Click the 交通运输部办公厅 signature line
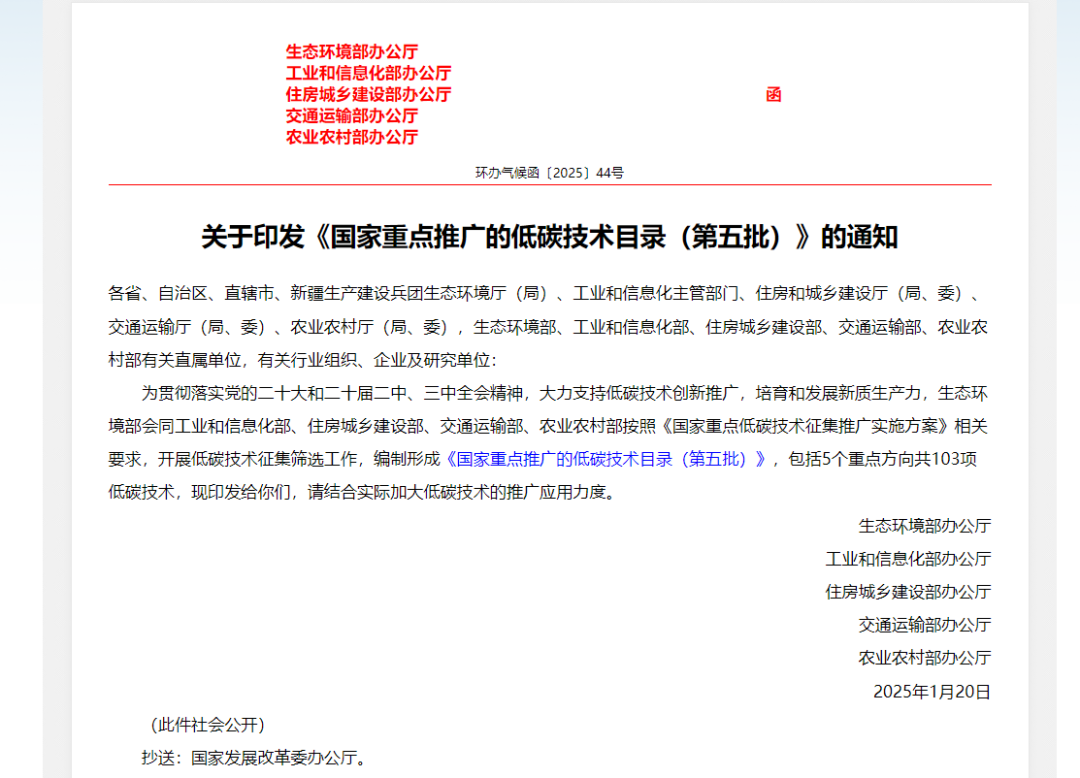This screenshot has width=1080, height=778. coord(926,624)
